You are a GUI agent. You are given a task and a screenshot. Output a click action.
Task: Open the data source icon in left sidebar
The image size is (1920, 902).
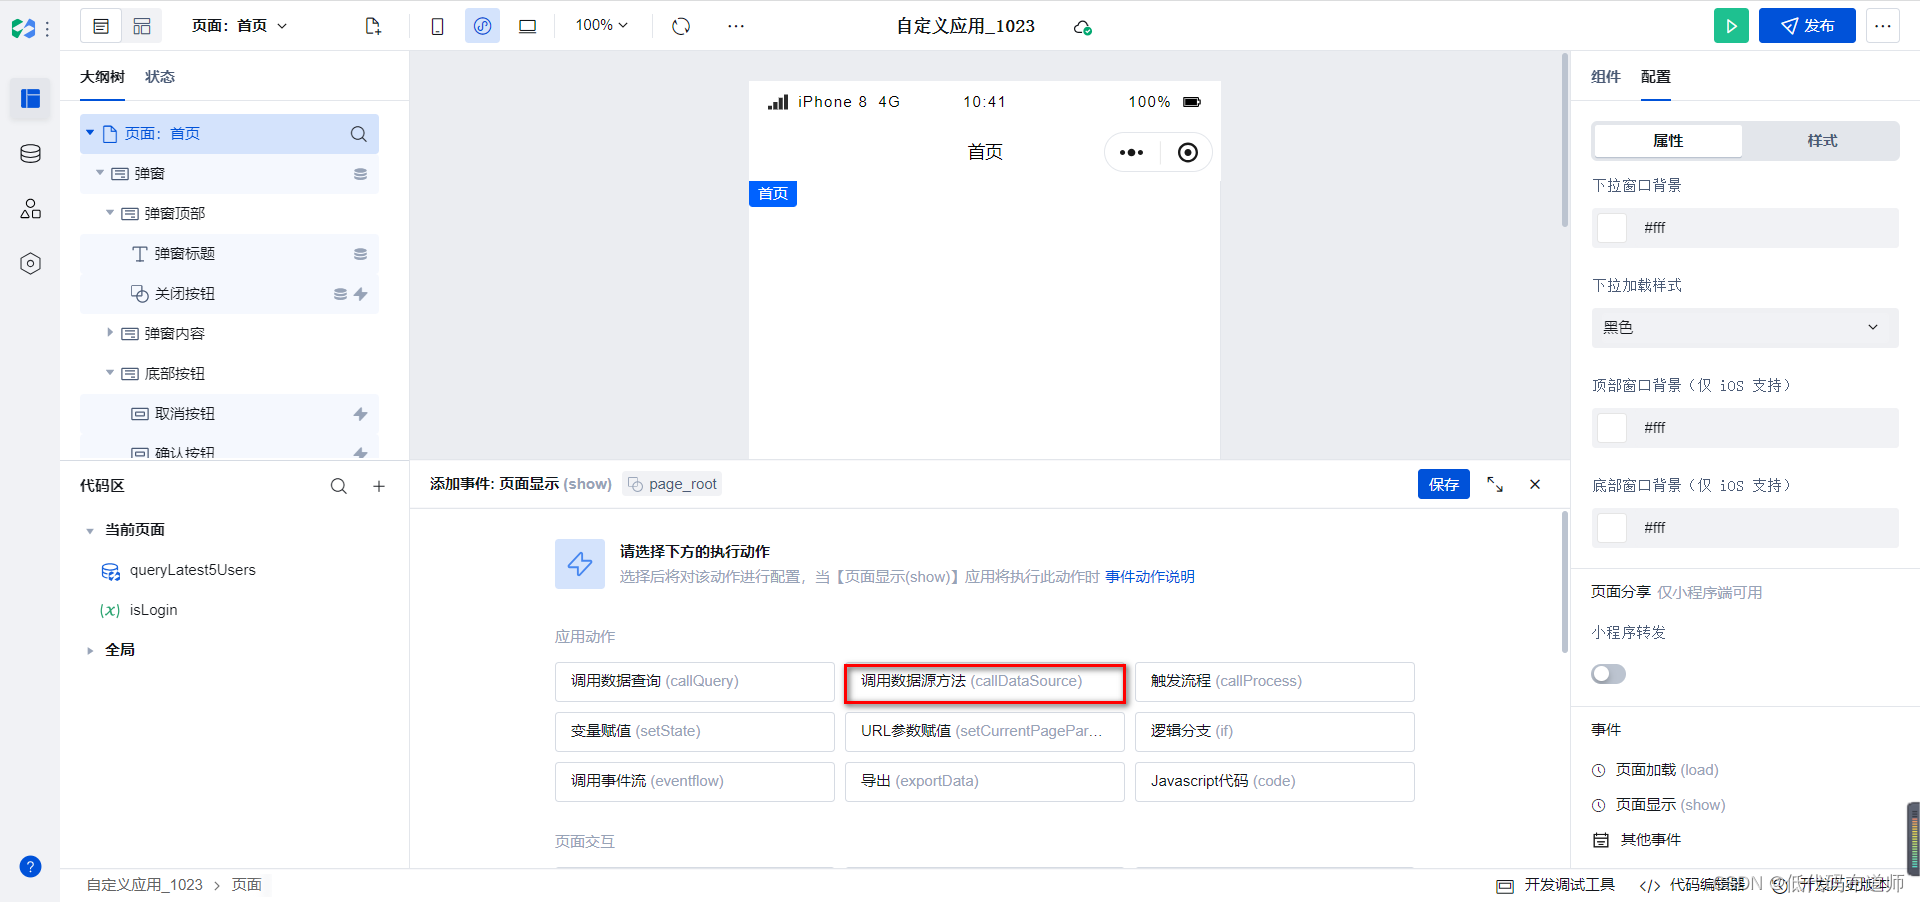point(30,153)
